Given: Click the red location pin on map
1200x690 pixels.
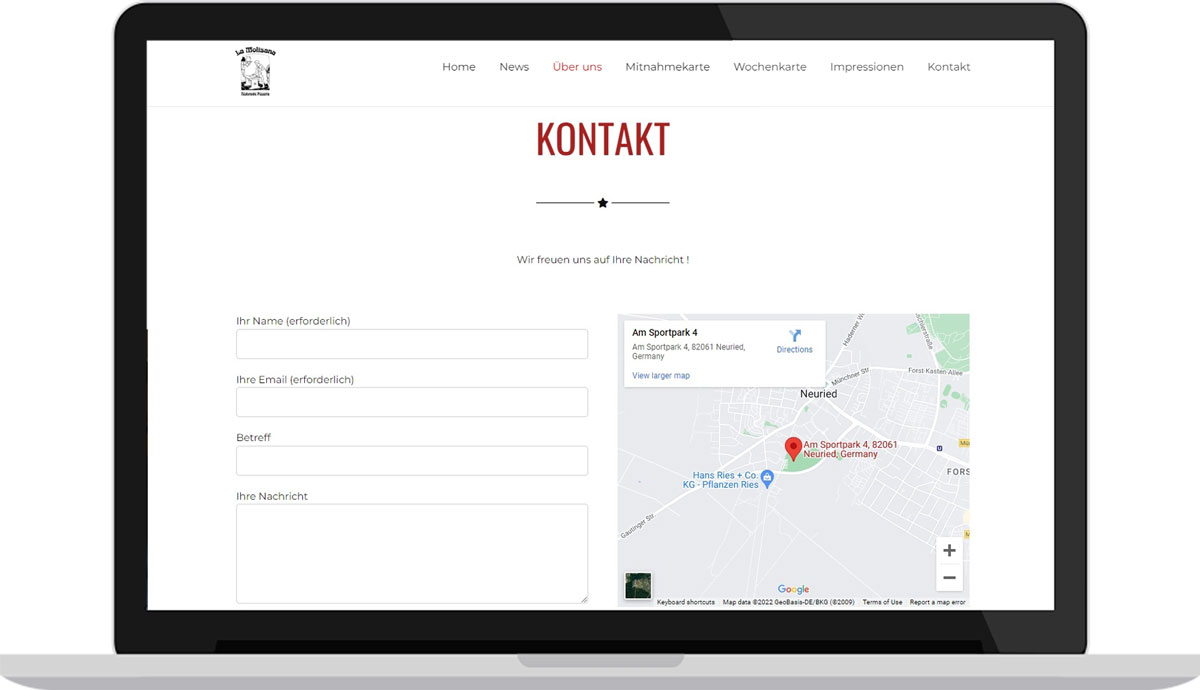Looking at the screenshot, I should click(x=792, y=448).
